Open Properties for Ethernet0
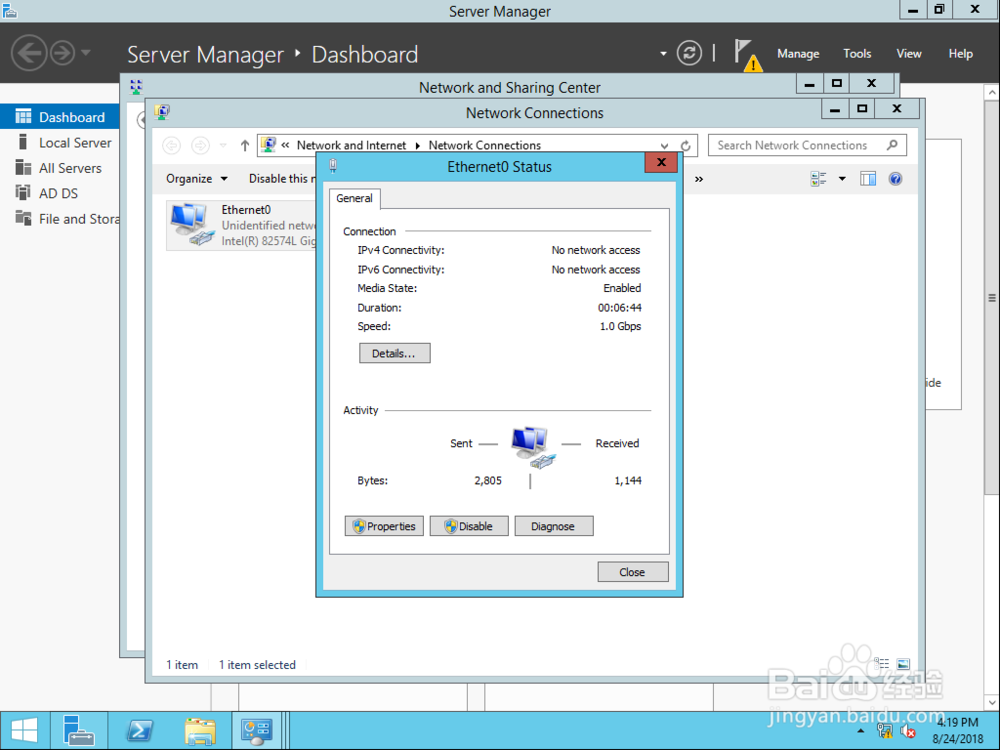Image resolution: width=1000 pixels, height=750 pixels. coord(384,526)
